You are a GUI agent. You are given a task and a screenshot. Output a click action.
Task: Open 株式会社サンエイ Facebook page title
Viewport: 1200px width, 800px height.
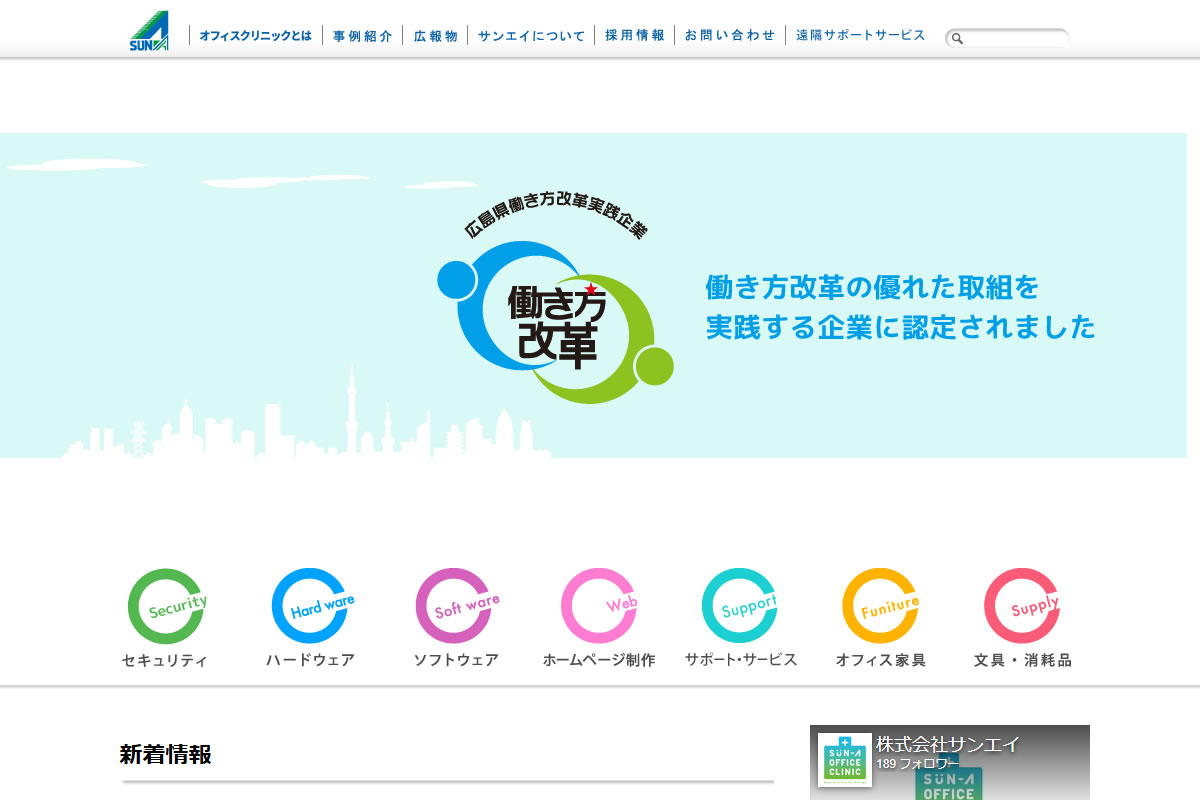tap(948, 744)
